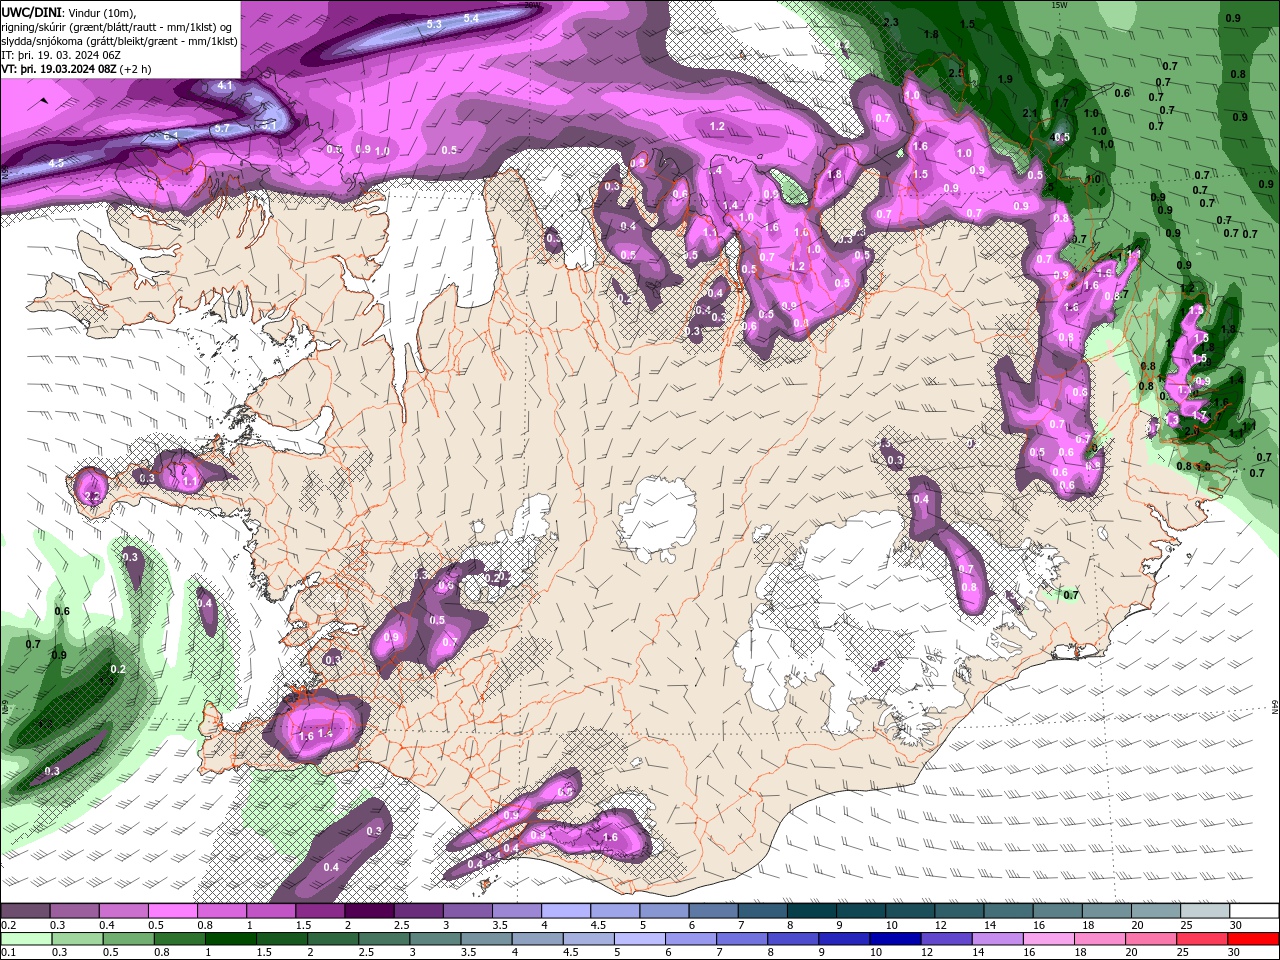The height and width of the screenshot is (960, 1280).
Task: Click the '0.2' label under upper scale
Action: [8, 925]
